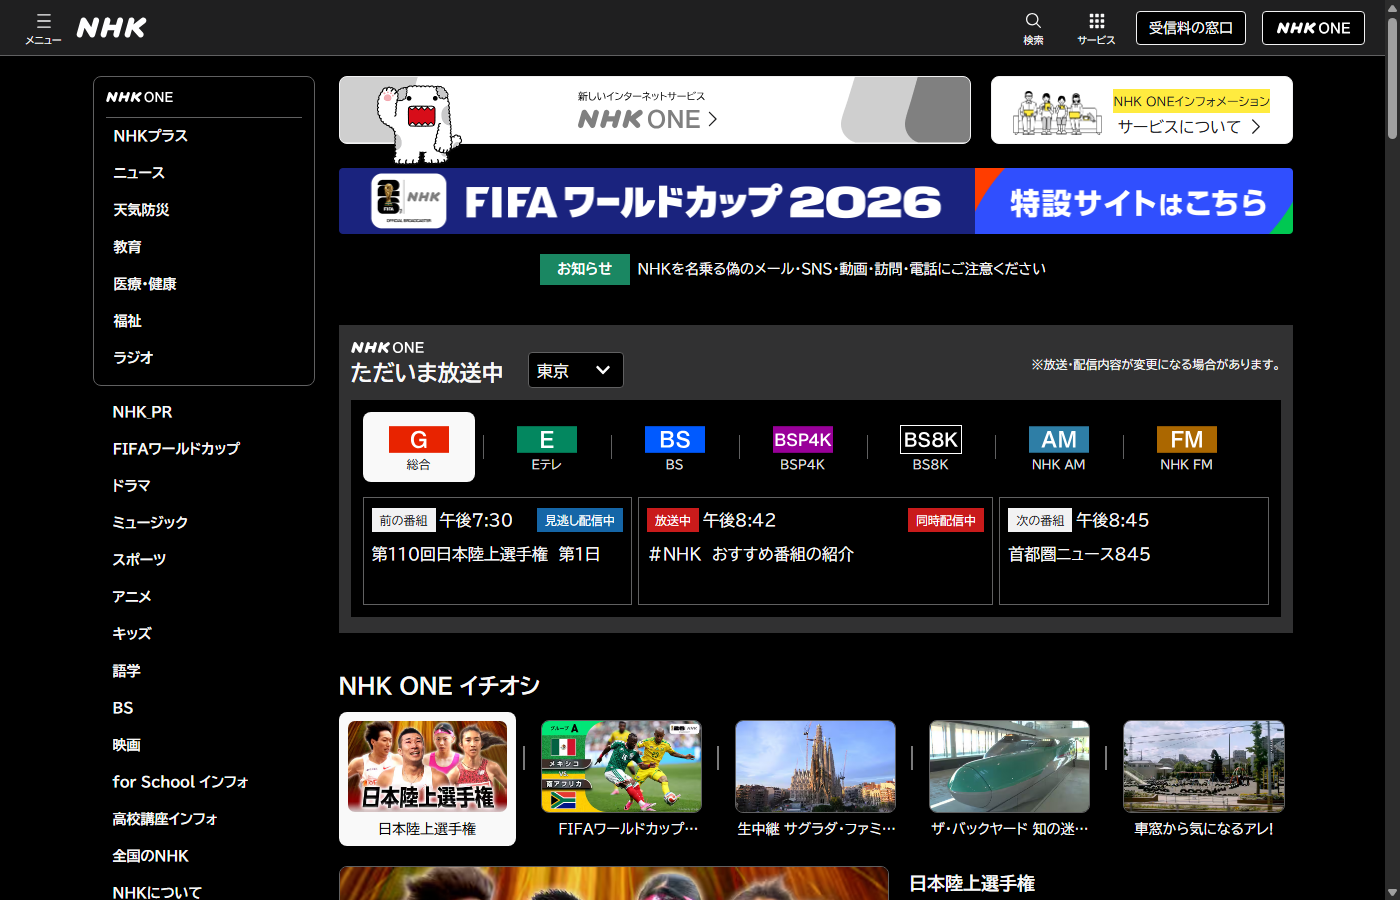Screen dimensions: 1400x900
Task: Open the 東京 region dropdown
Action: click(x=575, y=370)
